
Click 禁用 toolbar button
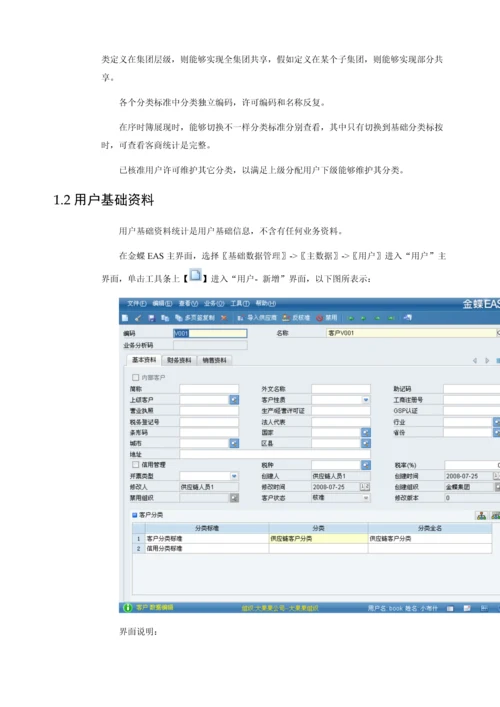pyautogui.click(x=327, y=318)
